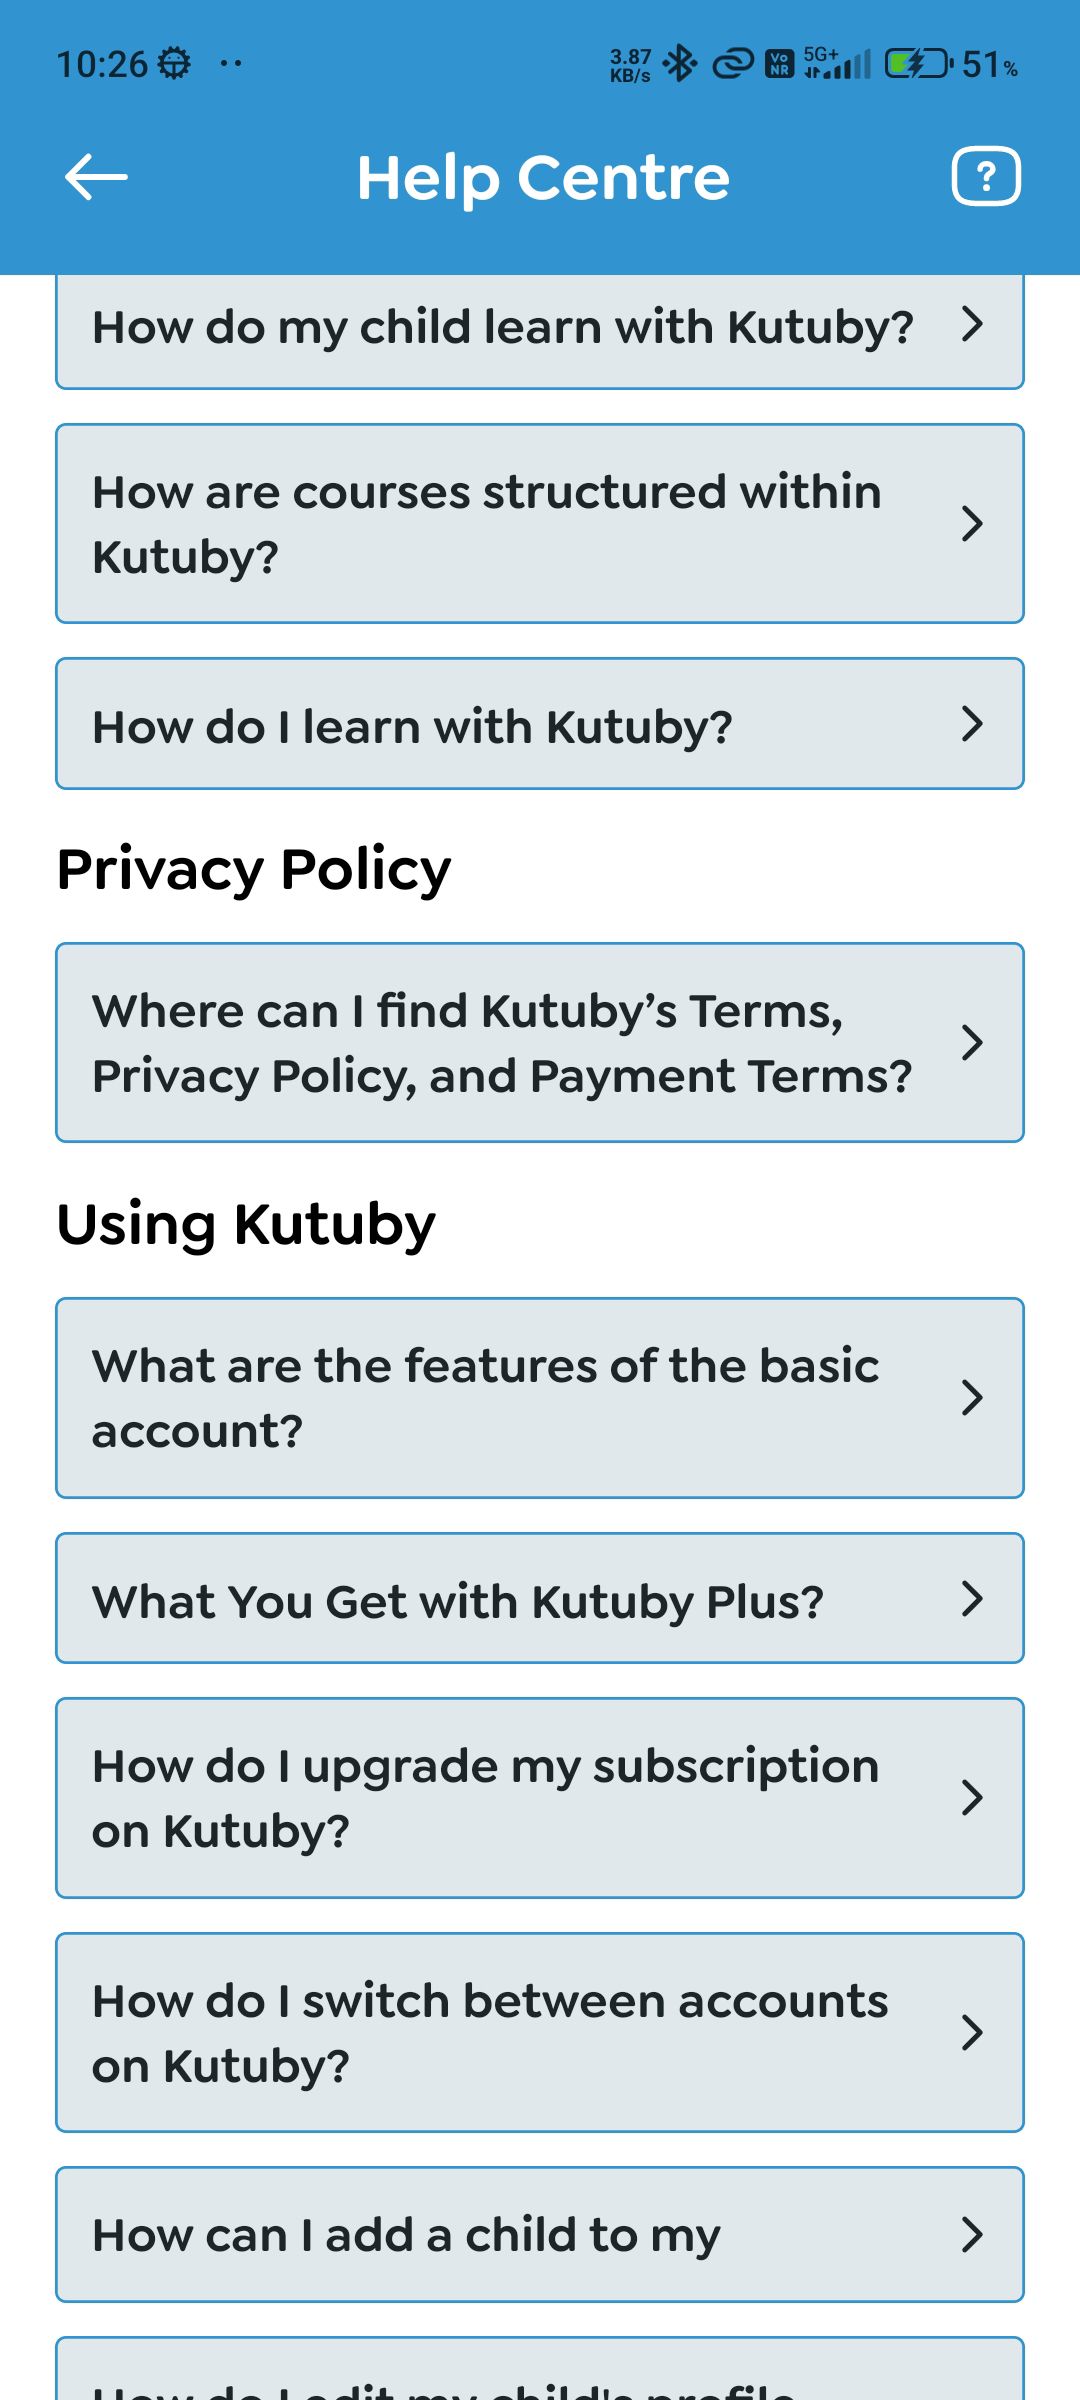The image size is (1080, 2400).
Task: Expand chevron for 'How do I learn'
Action: 971,723
